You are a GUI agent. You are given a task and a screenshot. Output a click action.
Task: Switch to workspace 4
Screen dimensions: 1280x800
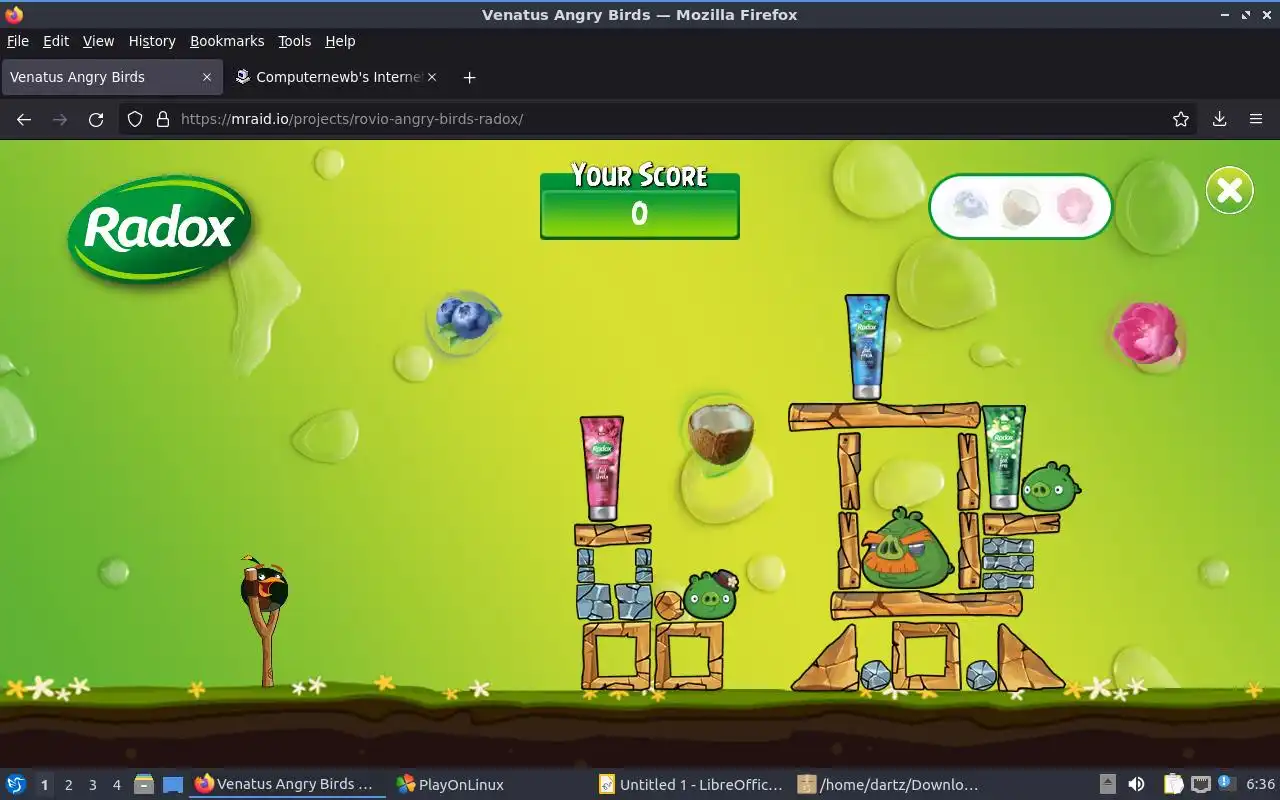[x=116, y=785]
